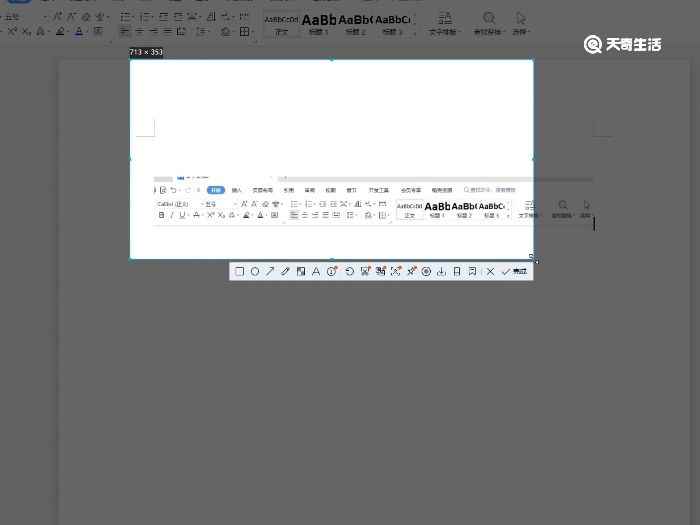Image resolution: width=700 pixels, height=525 pixels.
Task: Click the font color A icon in top ribbon
Action: [x=79, y=31]
